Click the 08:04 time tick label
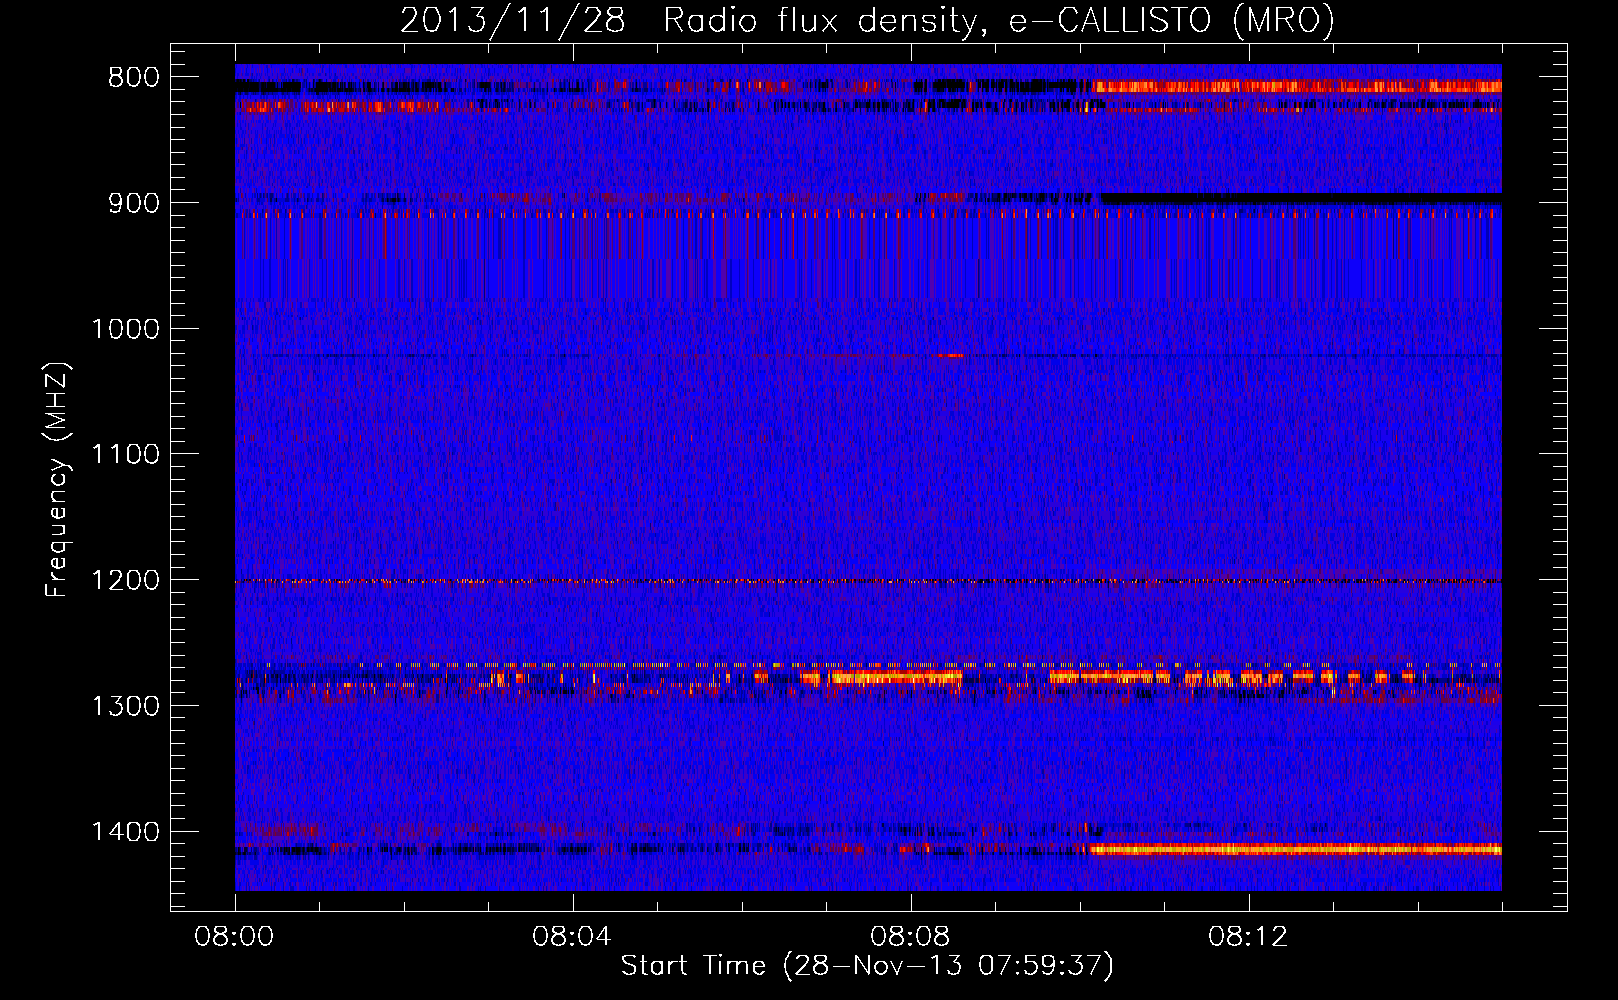Viewport: 1618px width, 1000px height. [573, 937]
